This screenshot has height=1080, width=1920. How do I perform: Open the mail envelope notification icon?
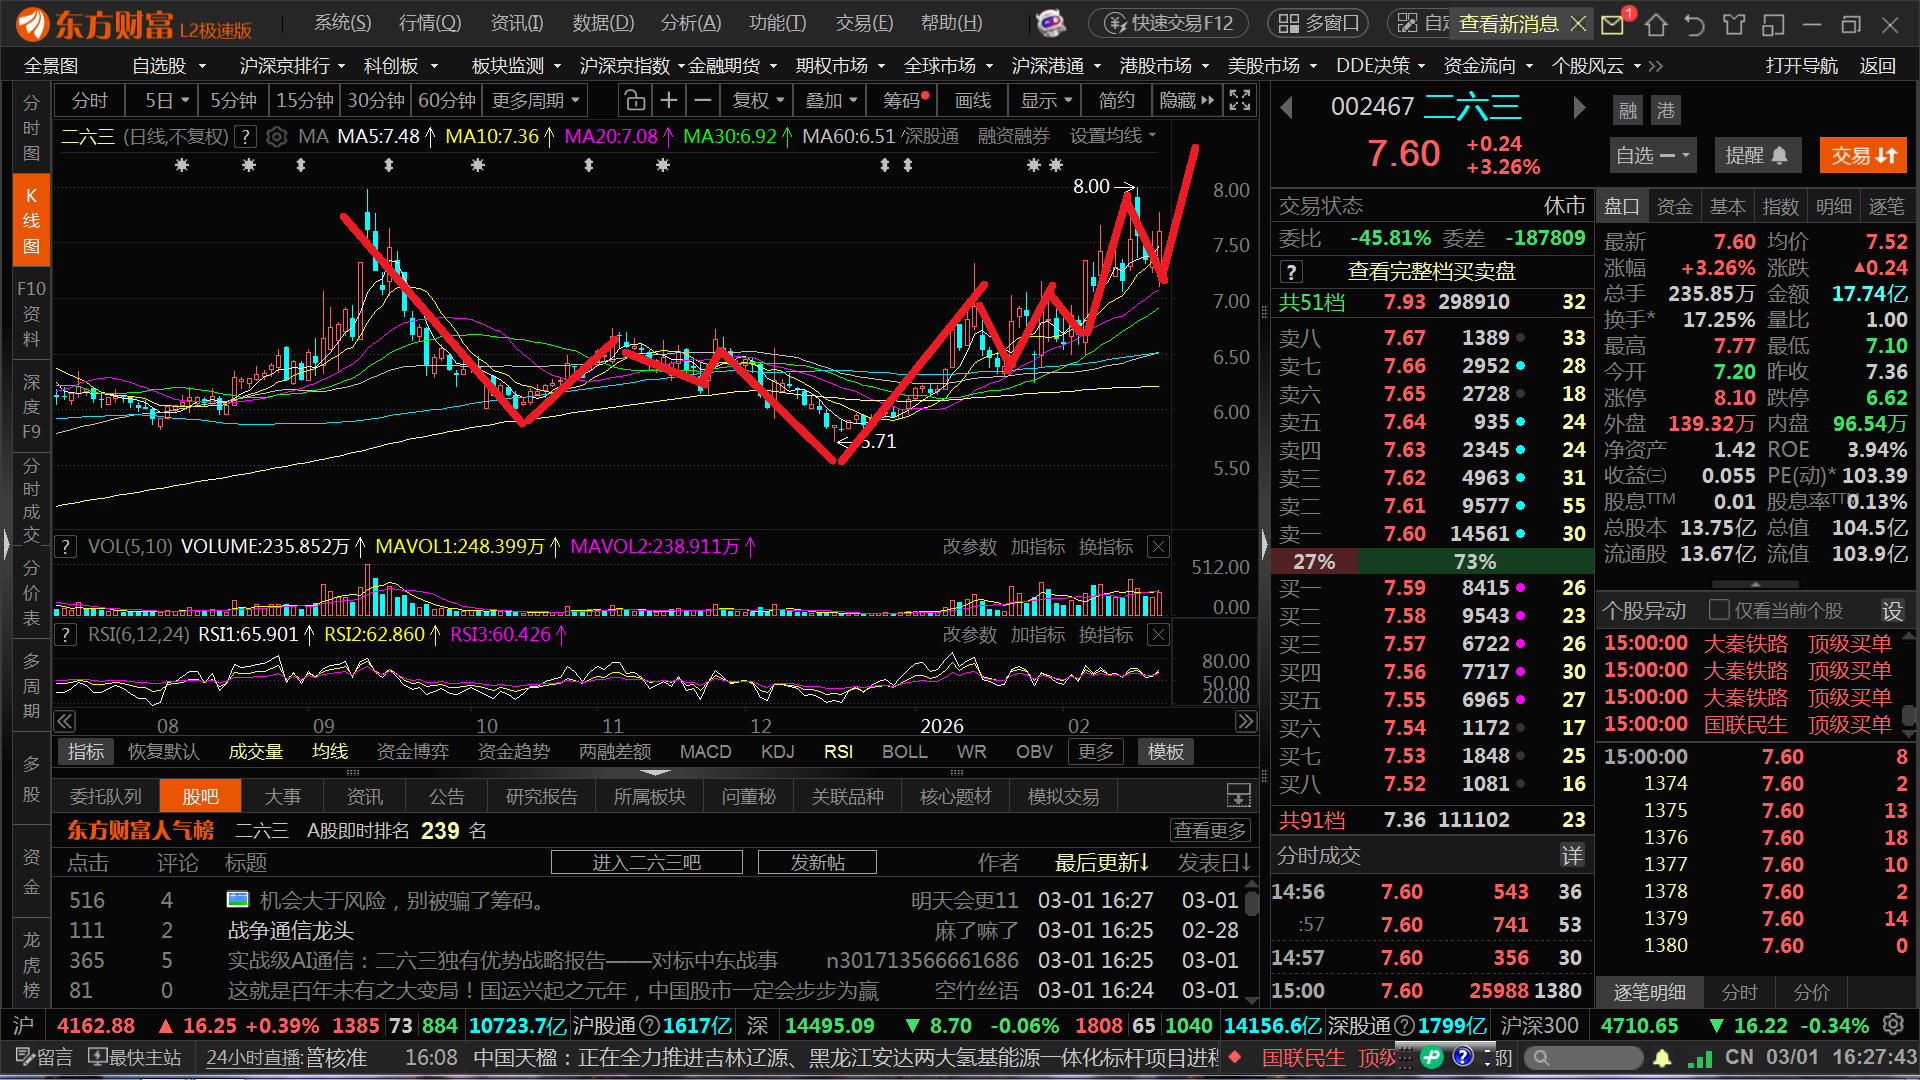[x=1612, y=24]
